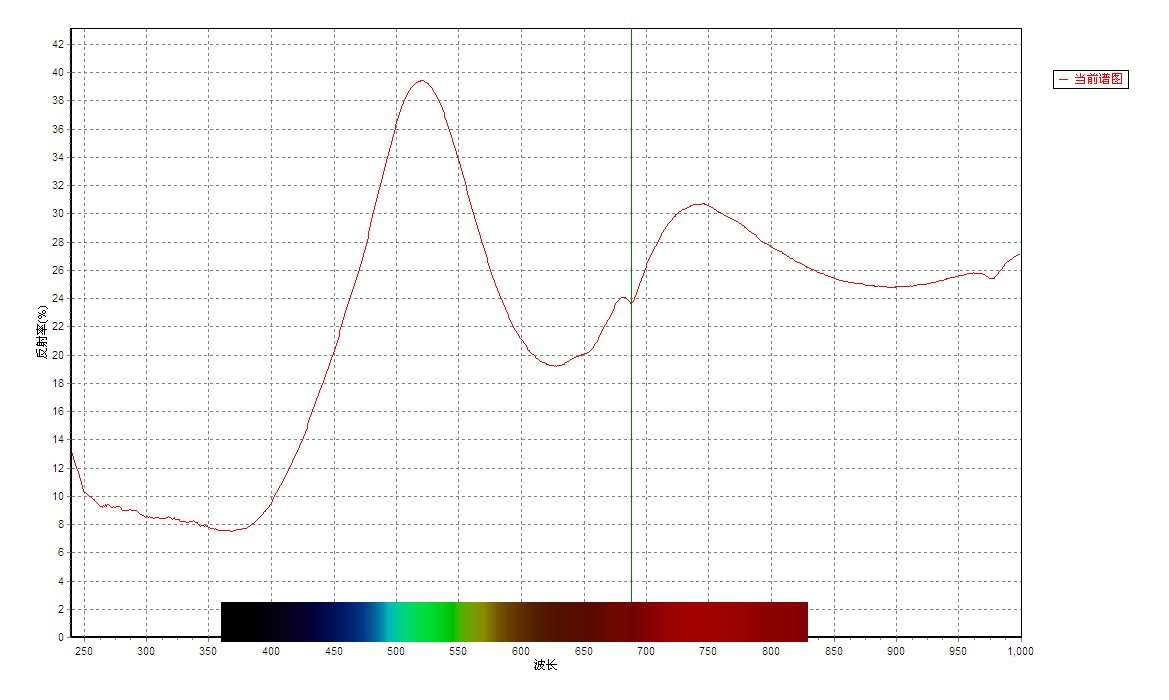Click the 1,000 tick label on the x-axis
This screenshot has width=1169, height=700.
1020,651
